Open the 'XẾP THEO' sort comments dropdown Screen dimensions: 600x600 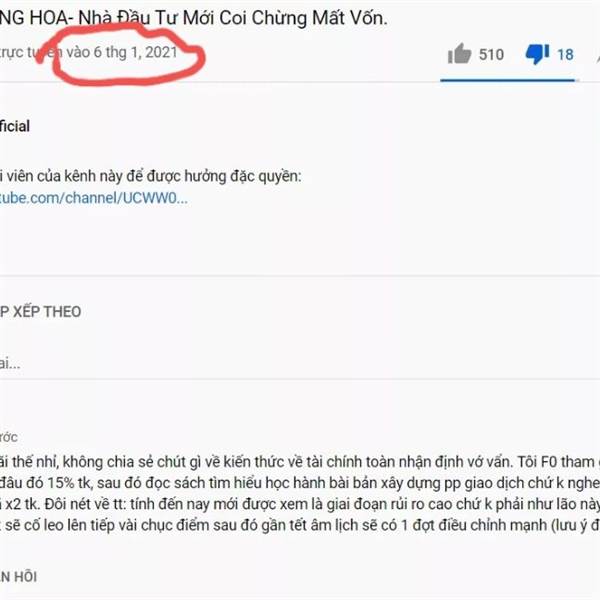[40, 311]
